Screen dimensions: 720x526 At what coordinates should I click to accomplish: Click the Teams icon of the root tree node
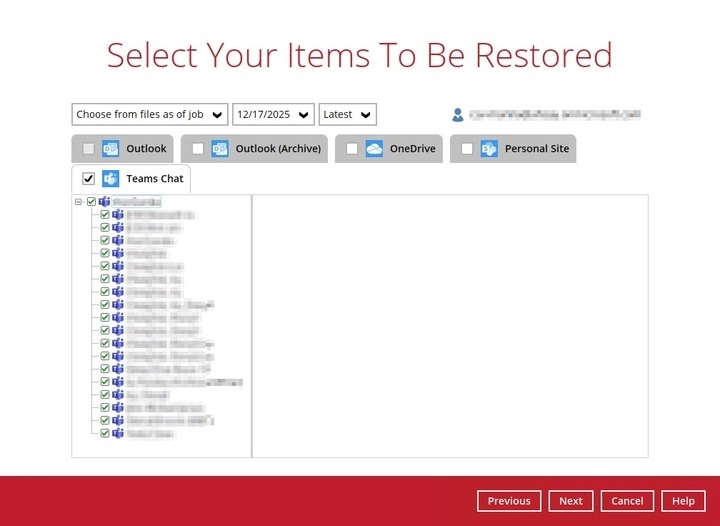click(104, 202)
